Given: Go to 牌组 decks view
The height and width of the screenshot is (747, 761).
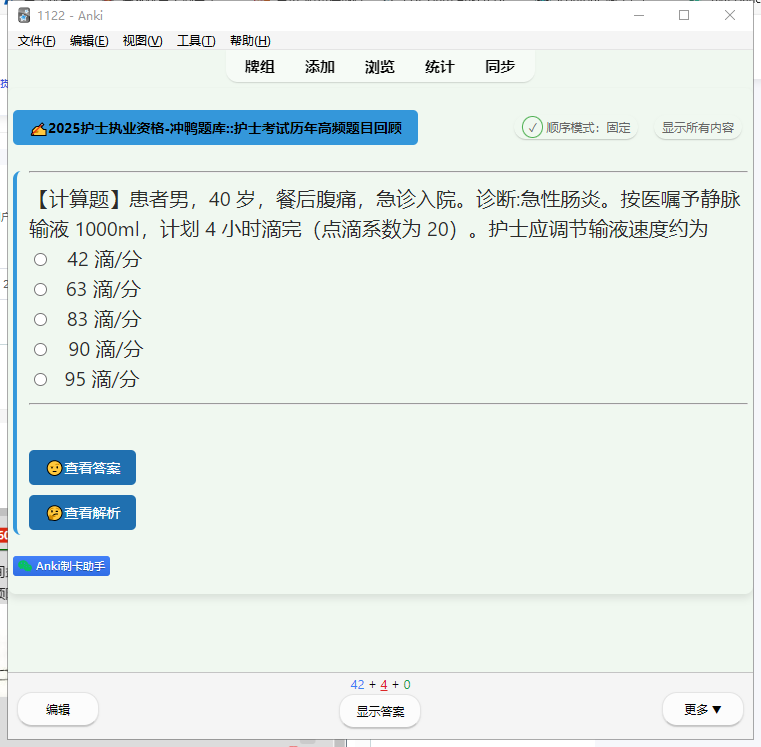Looking at the screenshot, I should (x=260, y=66).
